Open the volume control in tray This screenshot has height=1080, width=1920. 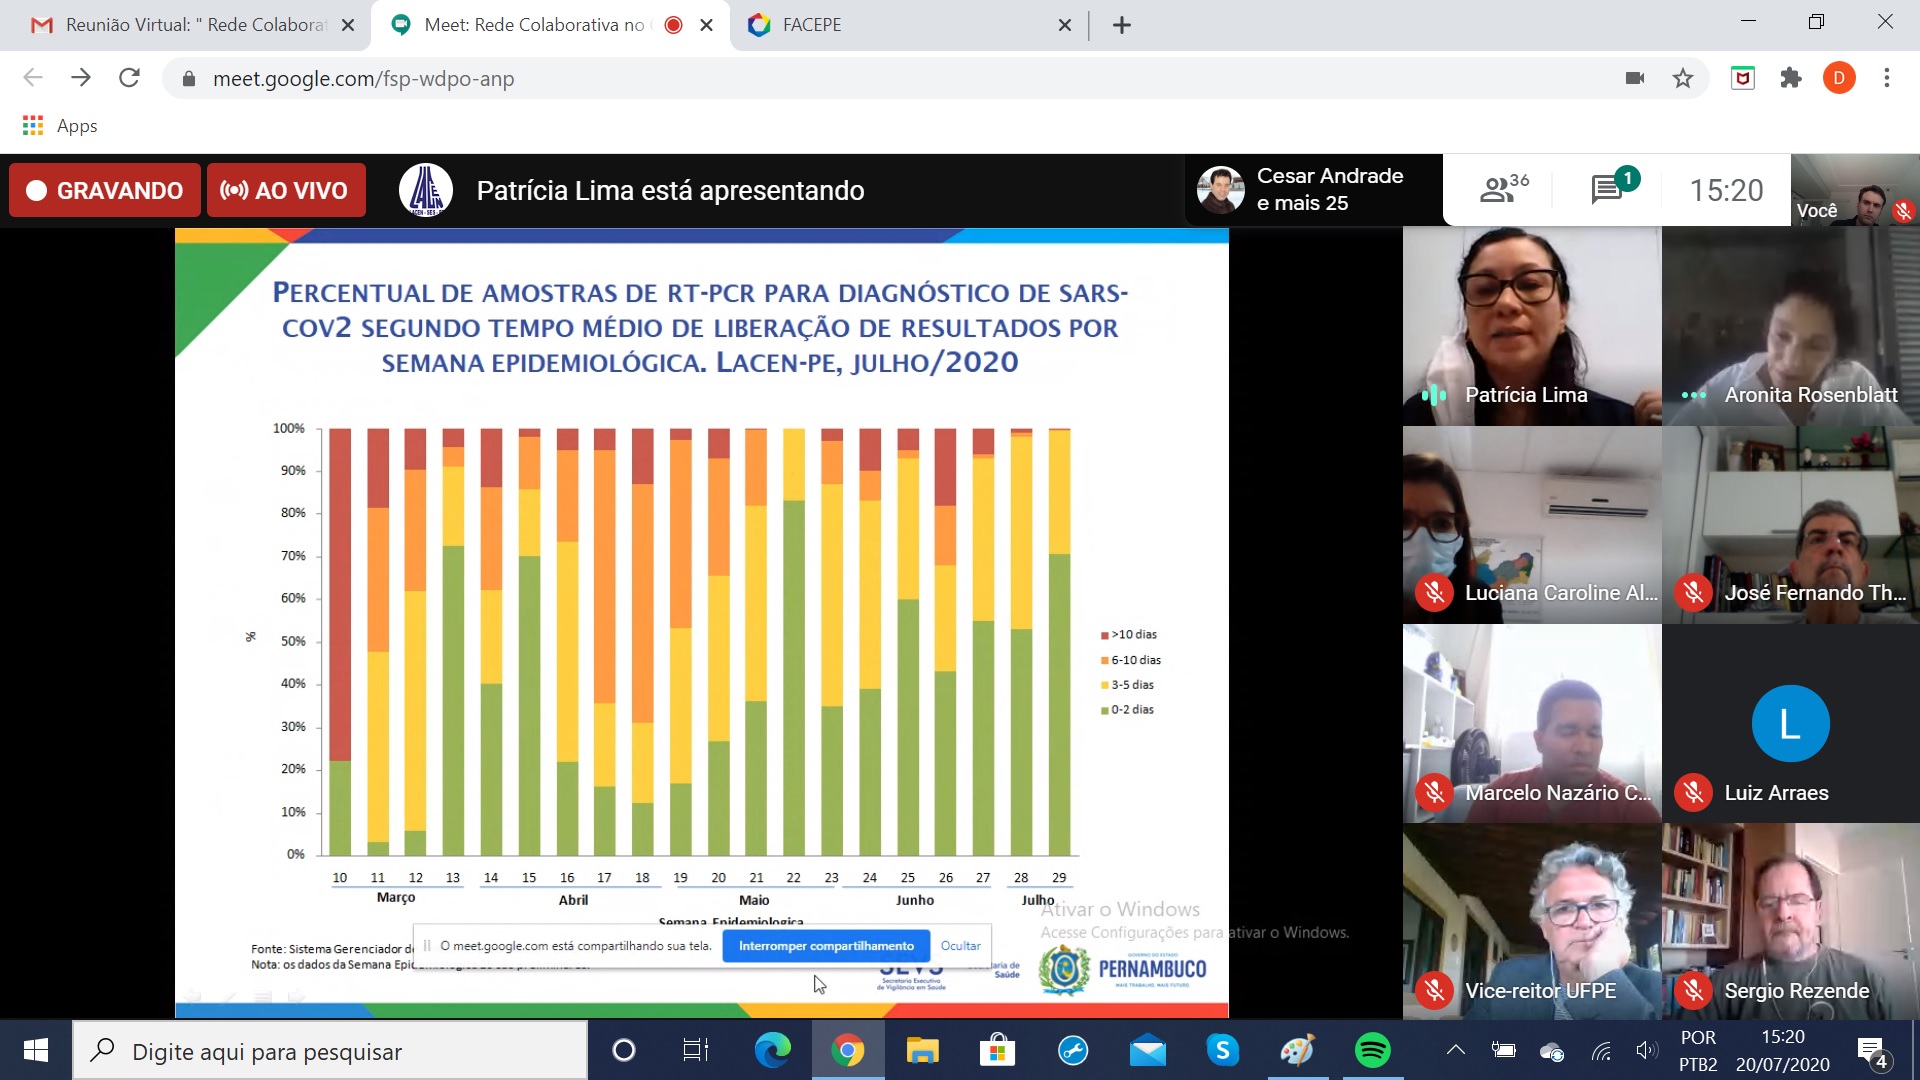point(1646,1051)
